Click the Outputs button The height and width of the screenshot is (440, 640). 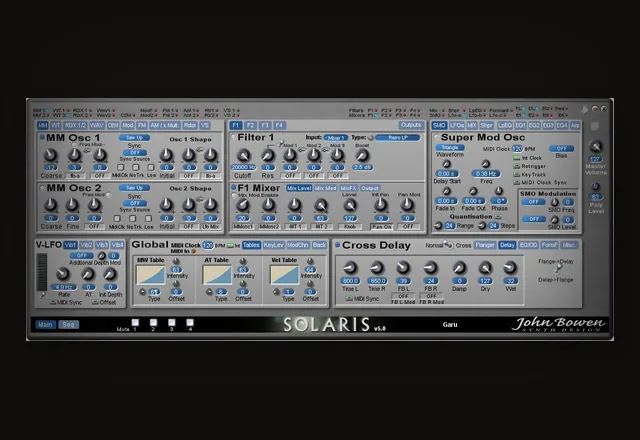tap(411, 125)
